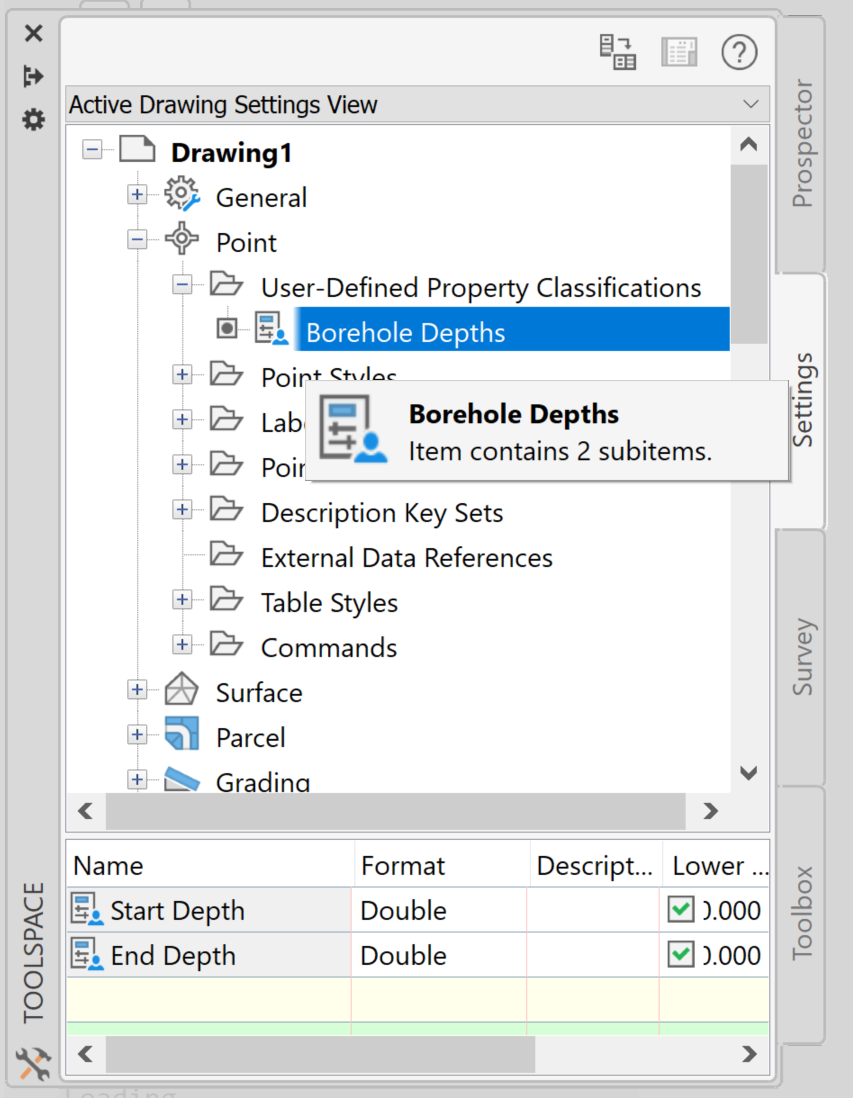Screen dimensions: 853x1098
Task: Close the Toolspace palette
Action: click(33, 33)
